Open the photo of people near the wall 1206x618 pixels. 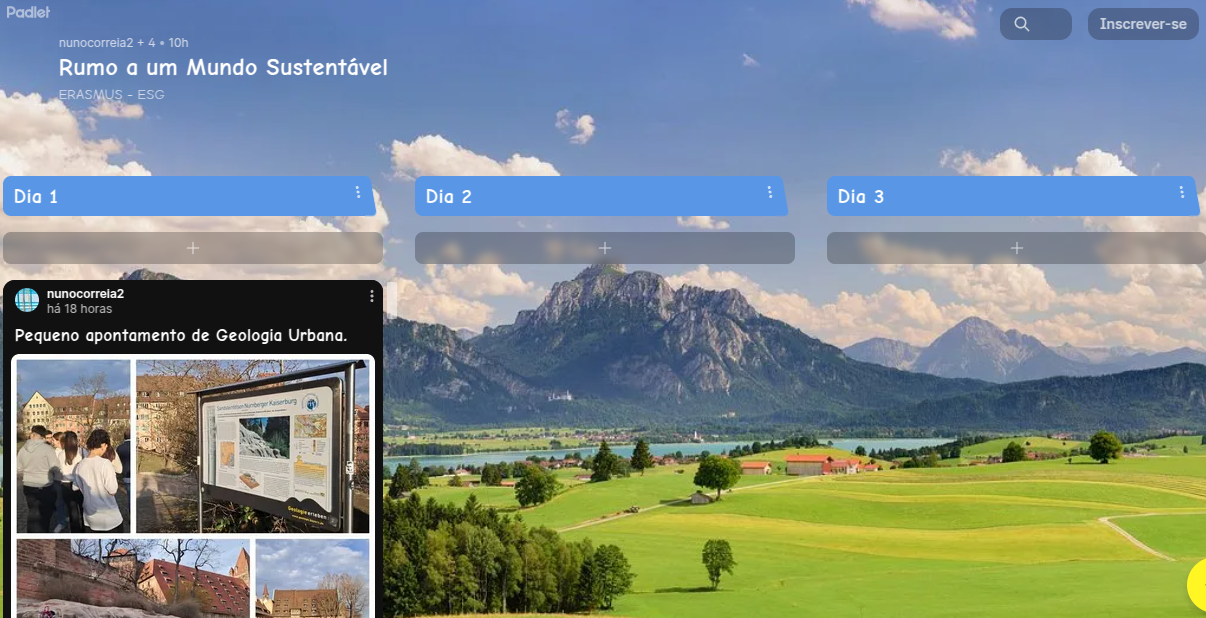click(x=74, y=446)
